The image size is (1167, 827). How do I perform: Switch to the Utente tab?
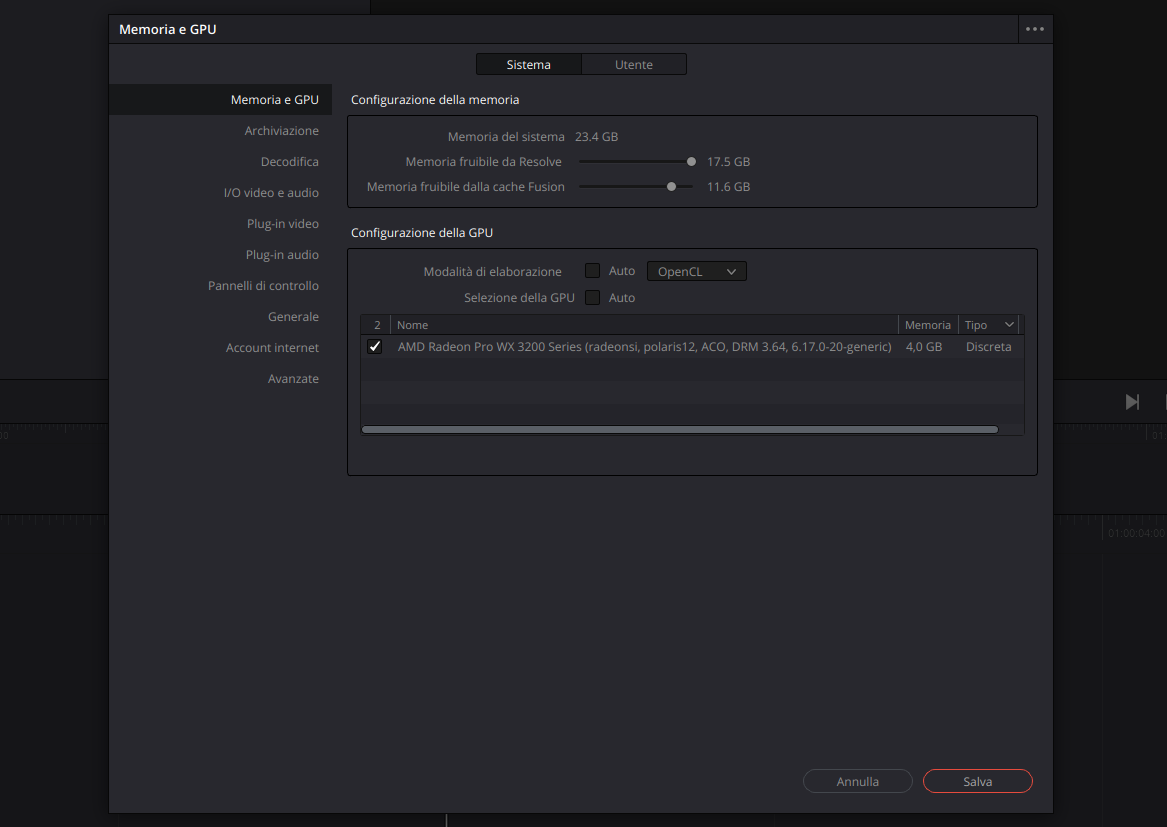pos(633,64)
